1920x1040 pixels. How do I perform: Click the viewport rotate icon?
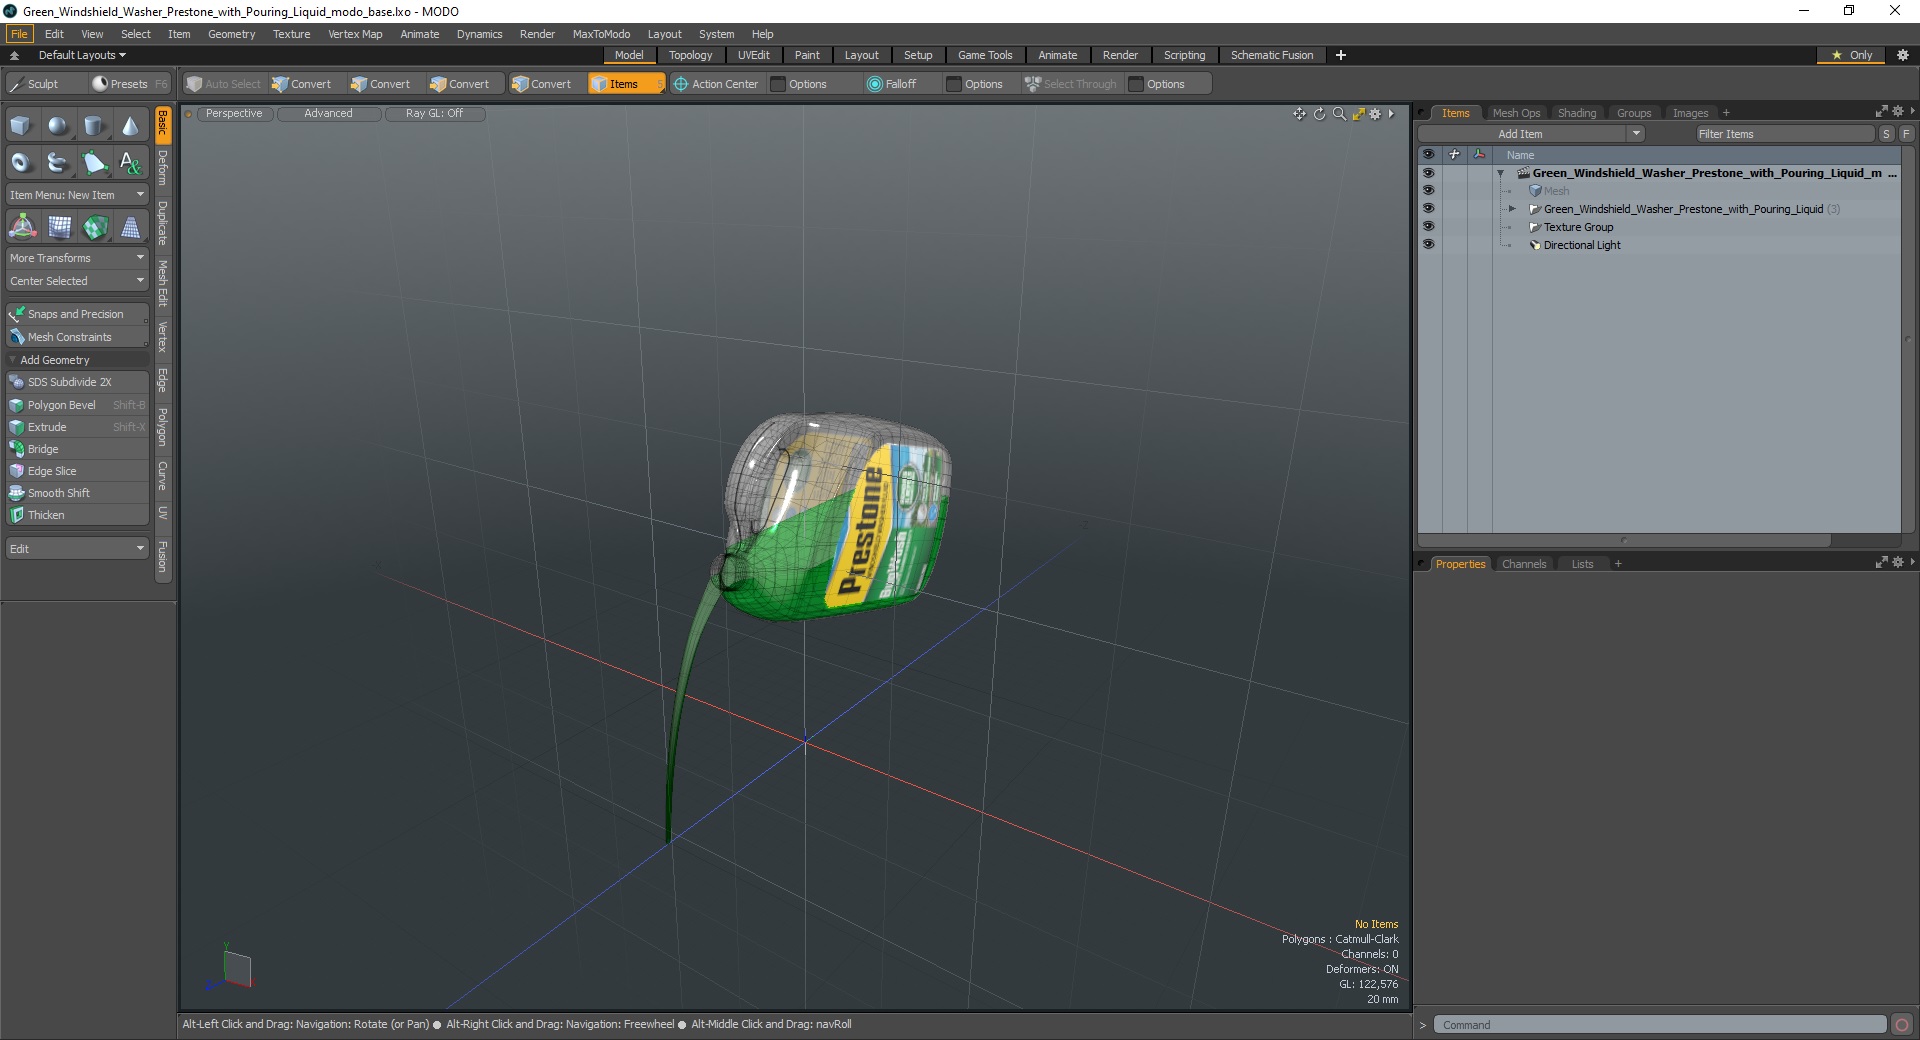pyautogui.click(x=1319, y=114)
